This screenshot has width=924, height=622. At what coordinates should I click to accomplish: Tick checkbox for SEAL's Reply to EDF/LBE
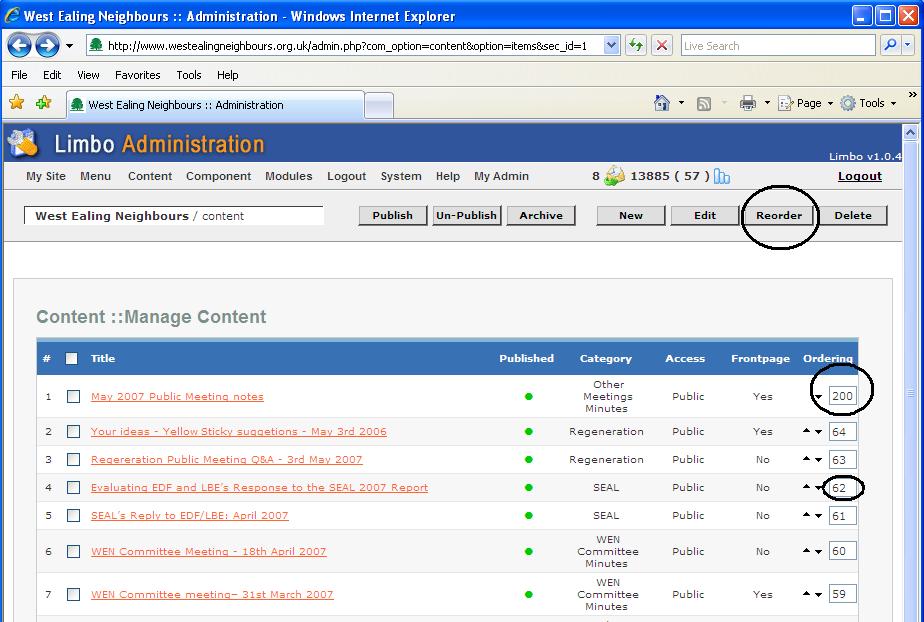tap(73, 515)
